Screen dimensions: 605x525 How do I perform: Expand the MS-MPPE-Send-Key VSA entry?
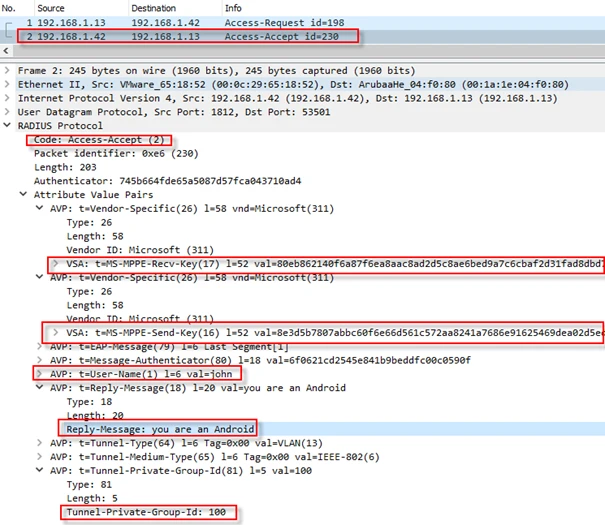[x=57, y=332]
